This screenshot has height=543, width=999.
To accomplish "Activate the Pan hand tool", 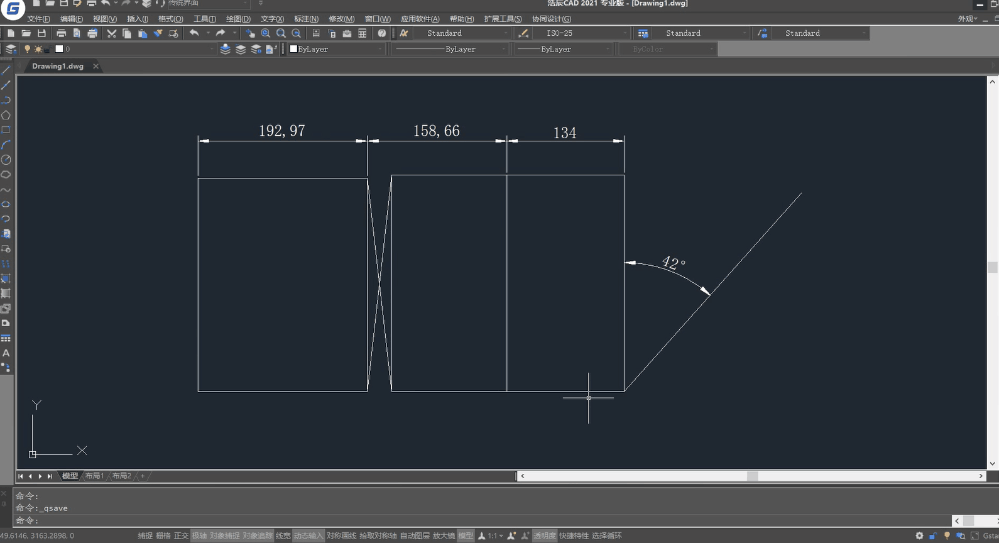I will pos(250,33).
